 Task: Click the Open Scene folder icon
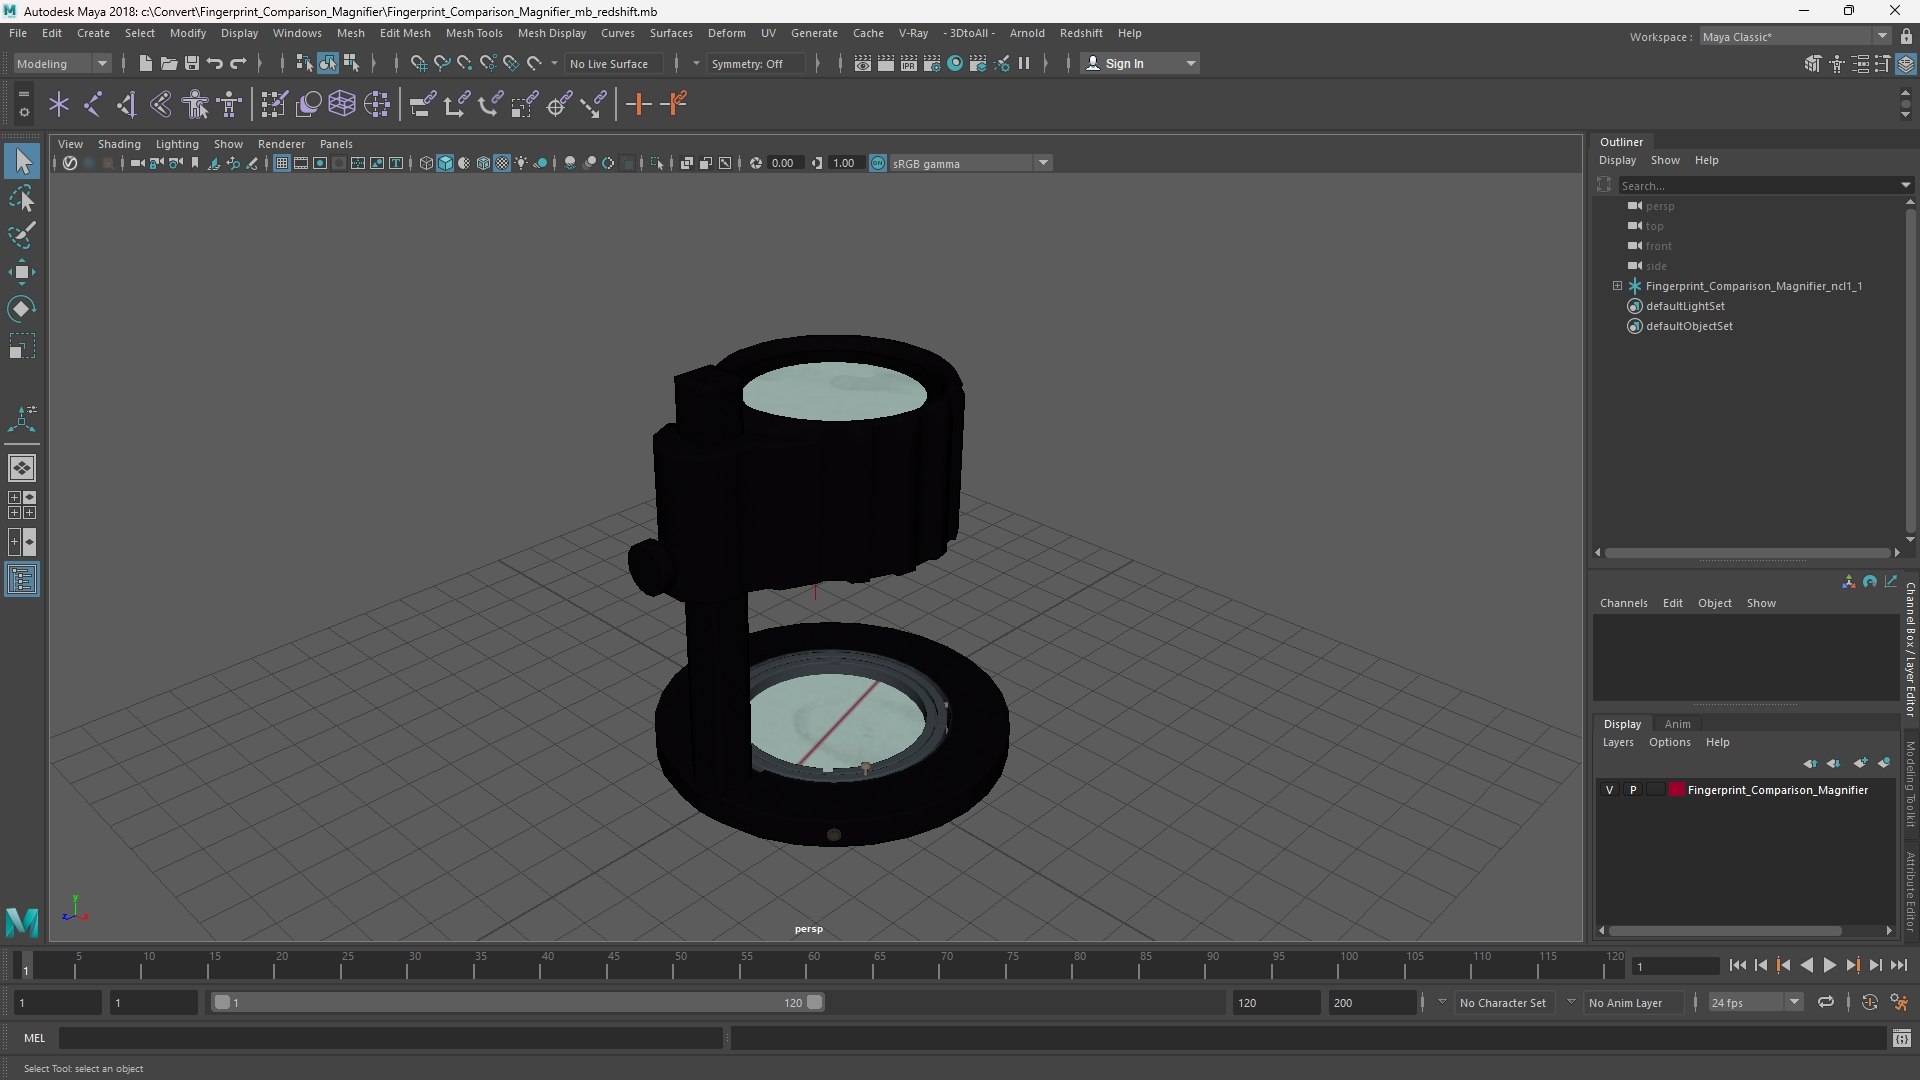click(x=168, y=63)
